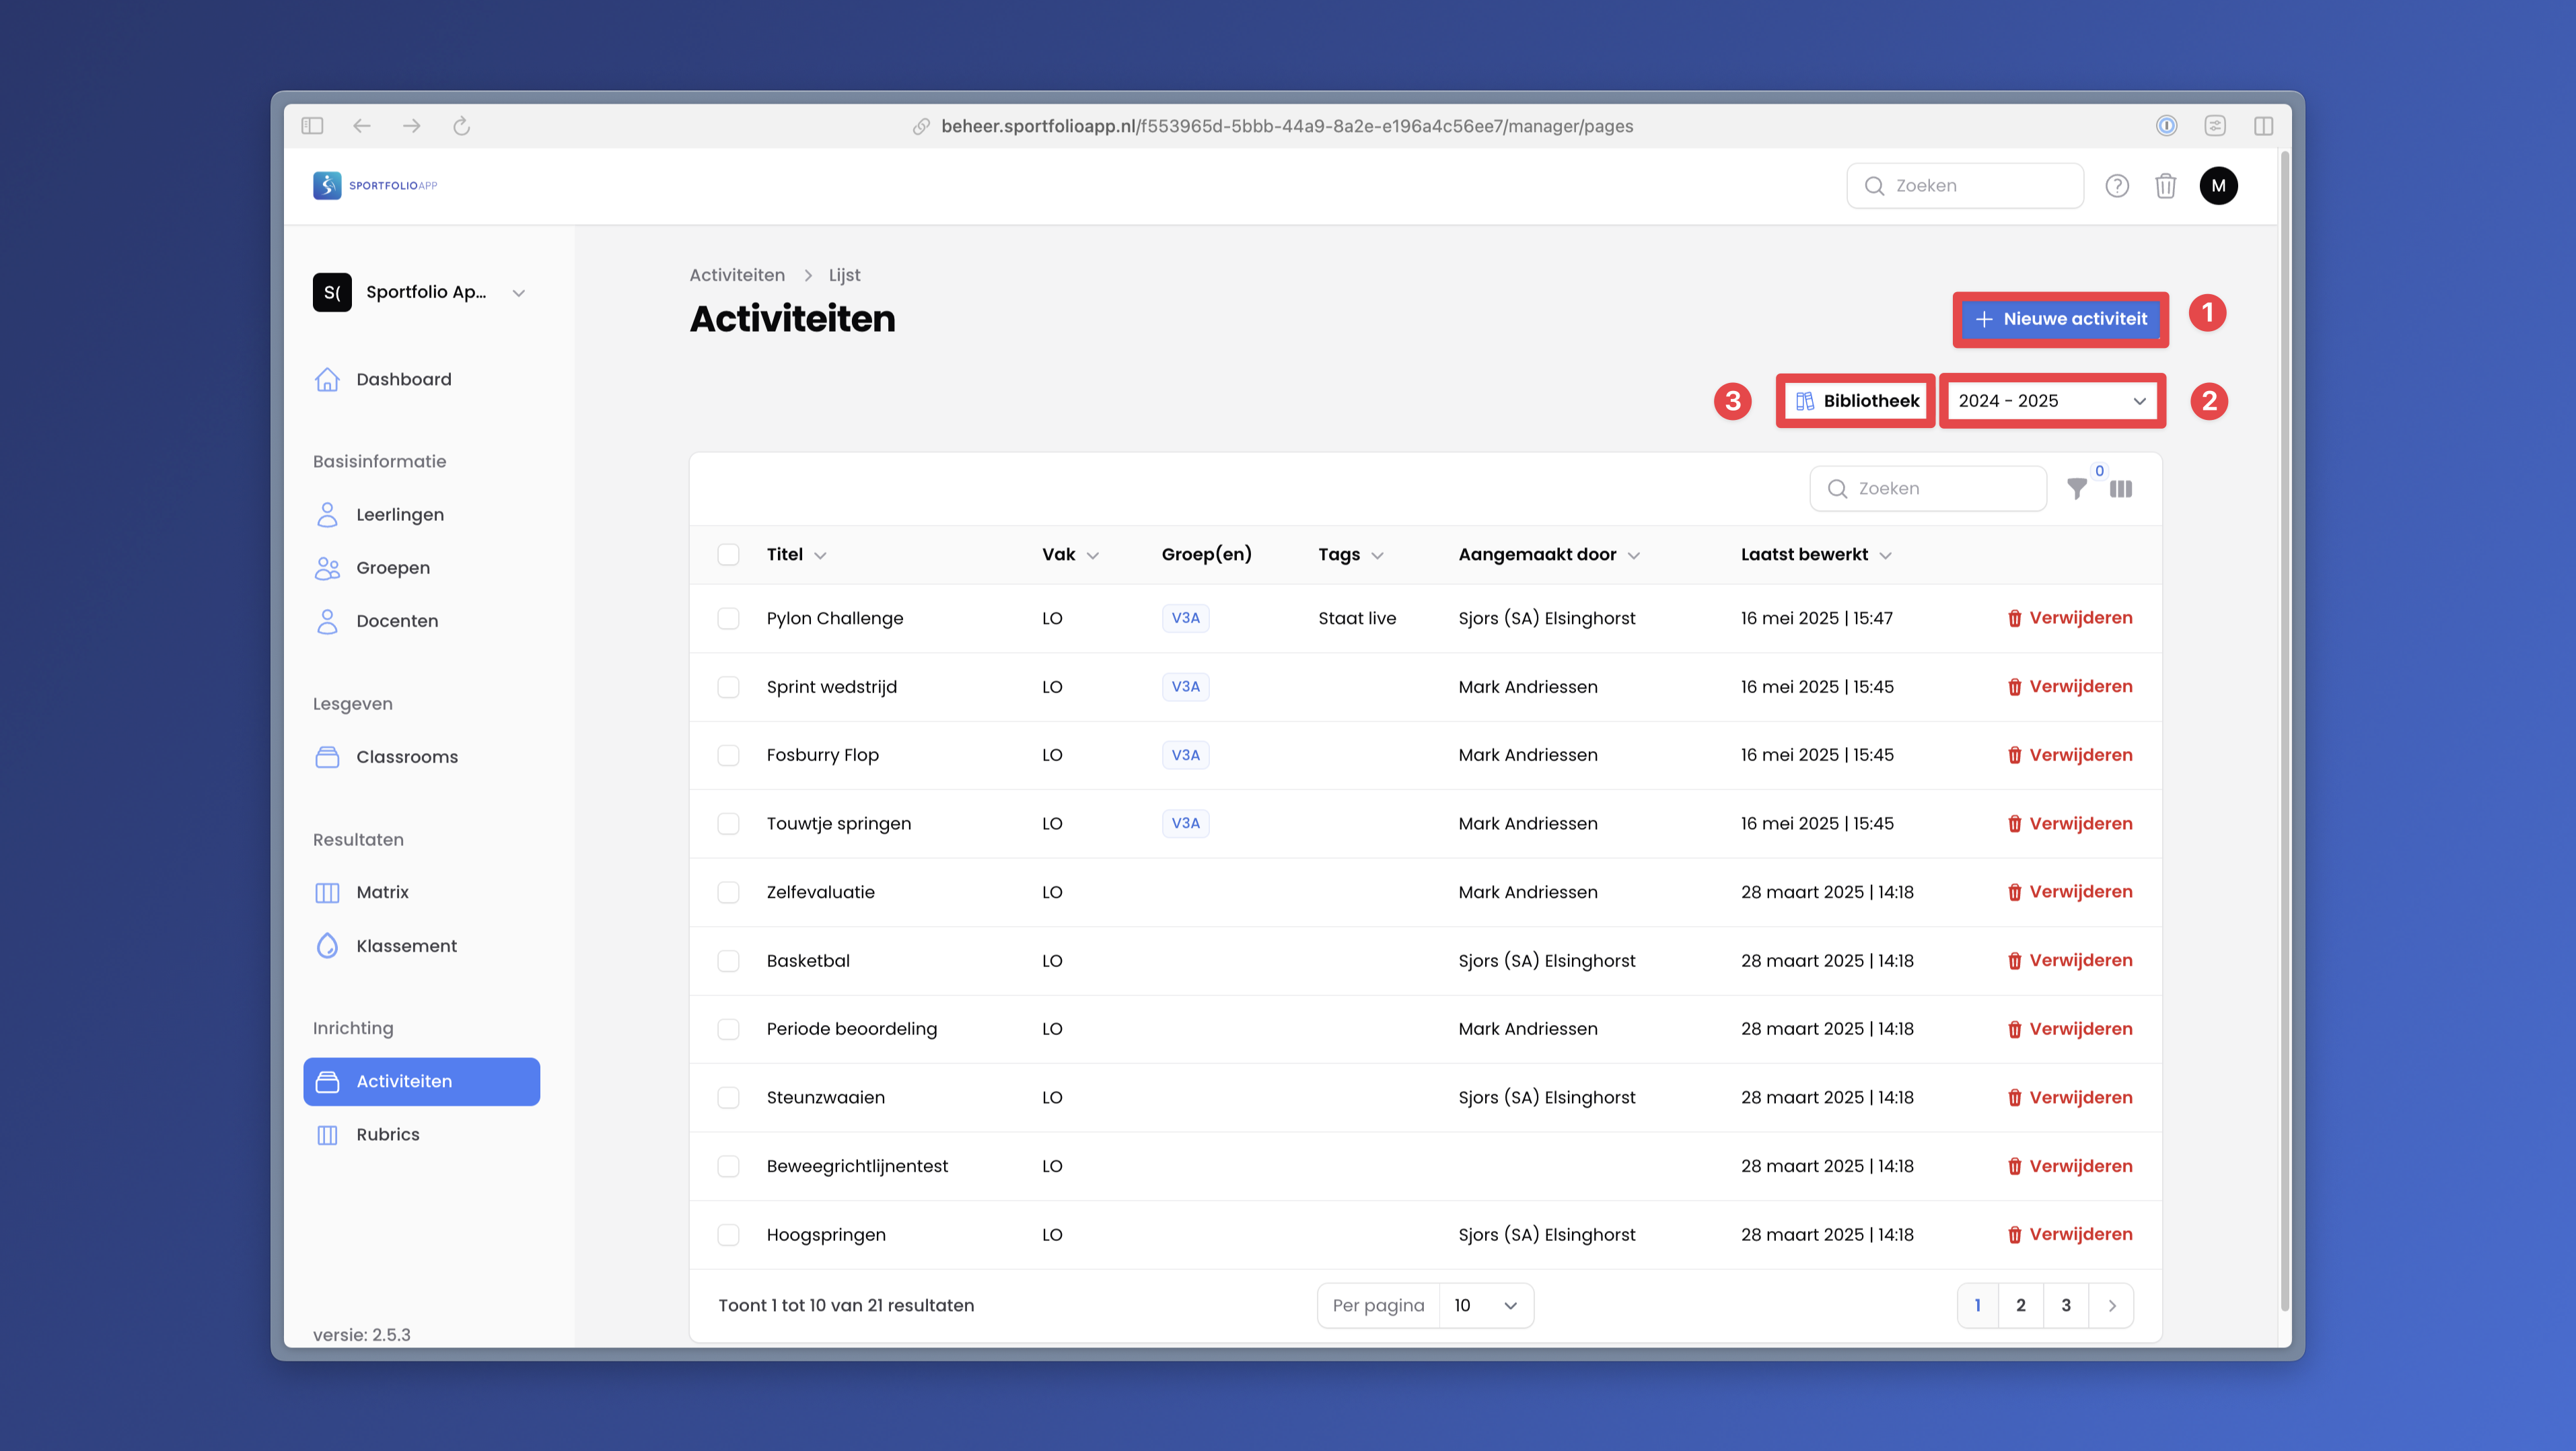The height and width of the screenshot is (1451, 2576).
Task: Click Verwijderen for Basketbal
Action: (2069, 961)
